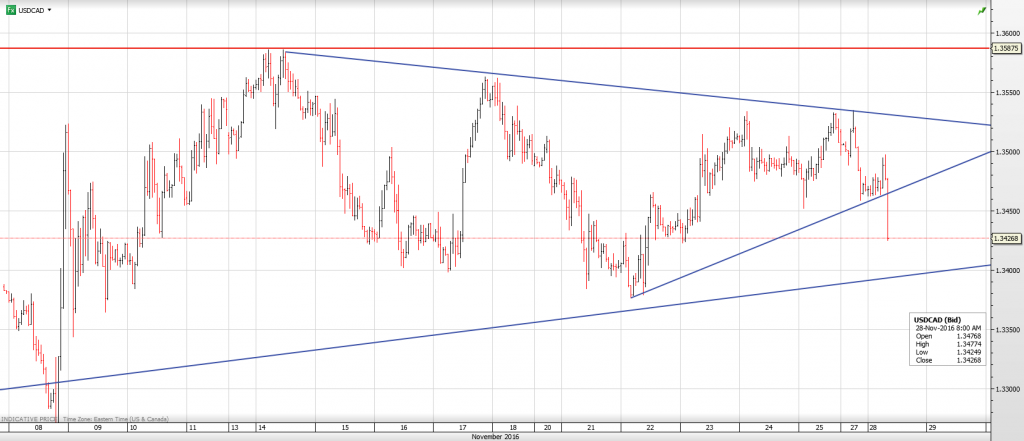Click date 14 on the time axis
This screenshot has height=441, width=1024.
(263, 428)
